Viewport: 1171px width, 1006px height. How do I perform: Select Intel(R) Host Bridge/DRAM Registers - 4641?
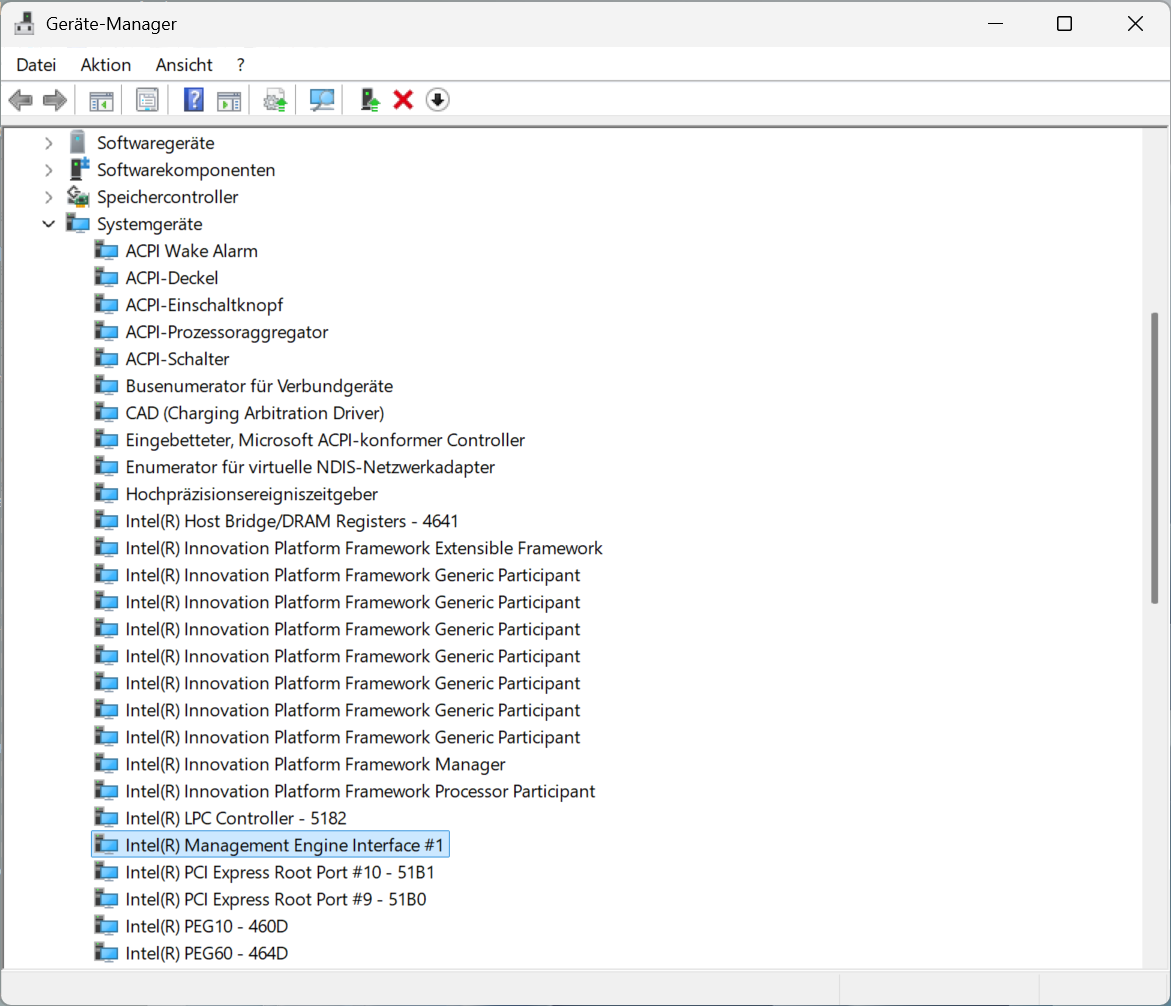click(x=291, y=521)
